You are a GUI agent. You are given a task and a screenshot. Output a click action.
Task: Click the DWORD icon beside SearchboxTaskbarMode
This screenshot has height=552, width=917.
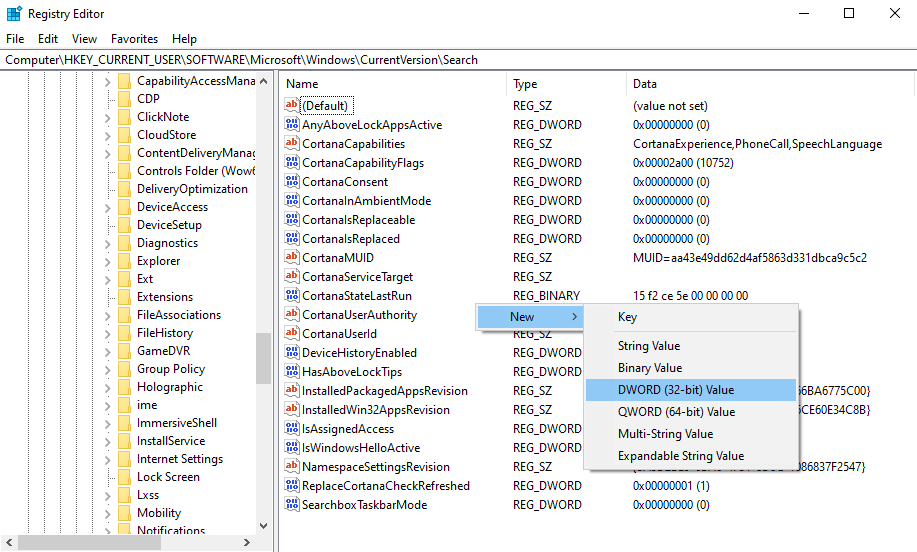291,504
